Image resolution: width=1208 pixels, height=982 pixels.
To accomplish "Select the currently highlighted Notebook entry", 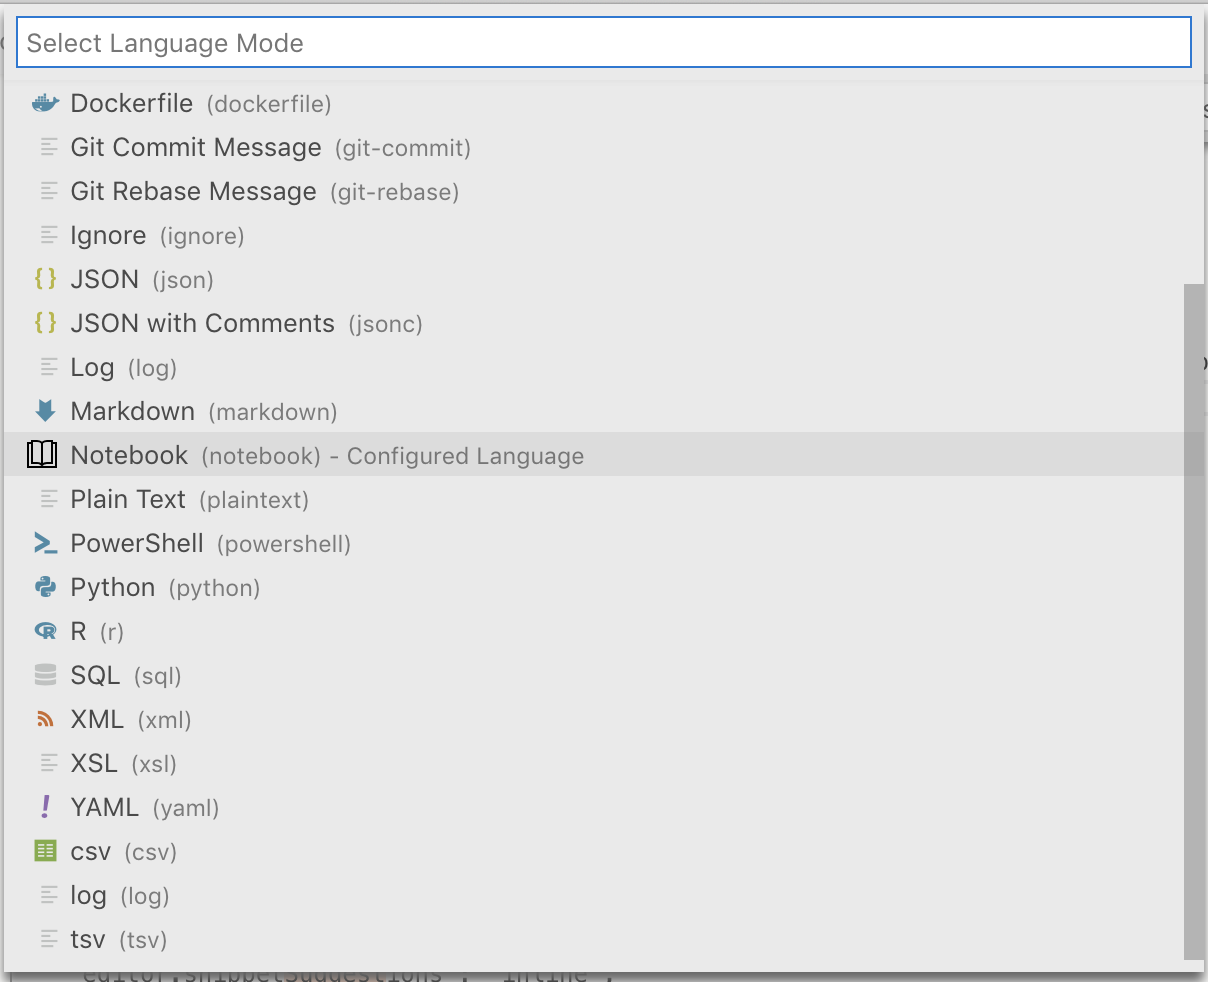I will point(129,455).
